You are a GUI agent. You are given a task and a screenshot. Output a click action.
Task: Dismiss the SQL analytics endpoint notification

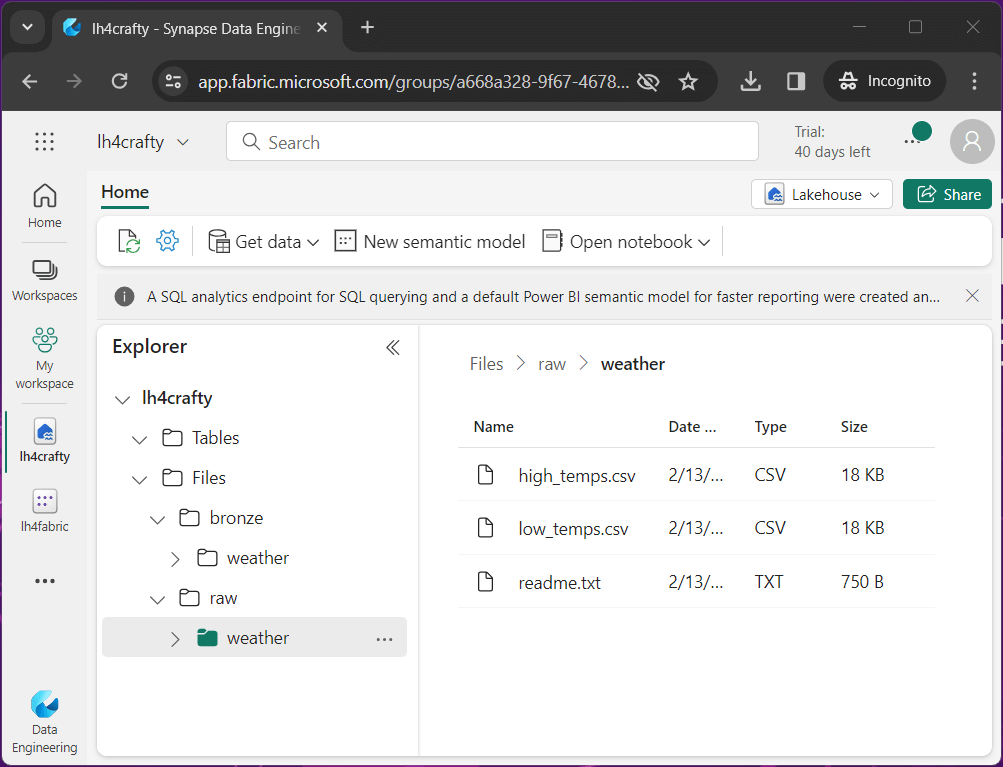coord(972,296)
